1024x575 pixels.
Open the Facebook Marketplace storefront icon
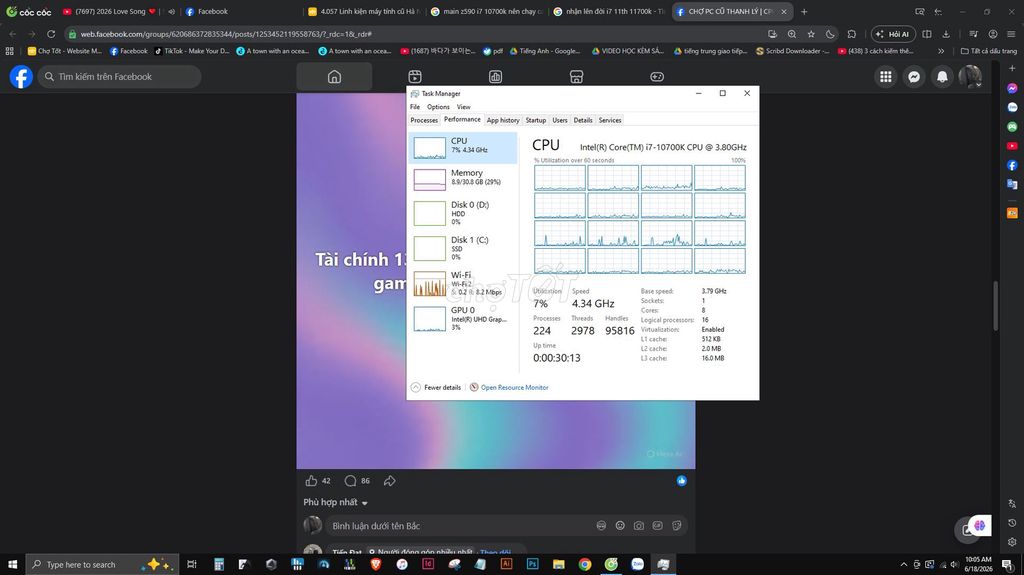click(576, 76)
